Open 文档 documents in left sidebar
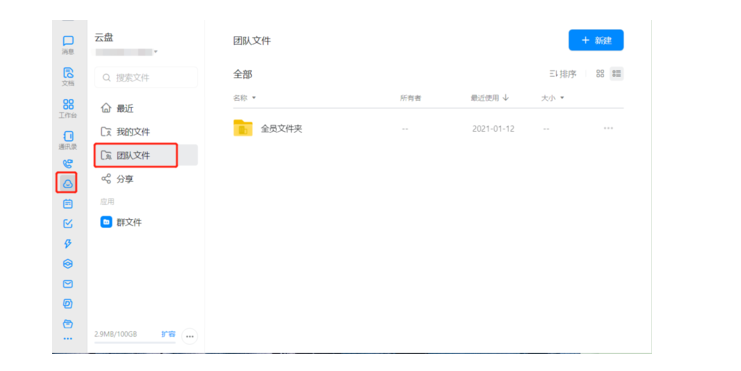 pos(68,77)
